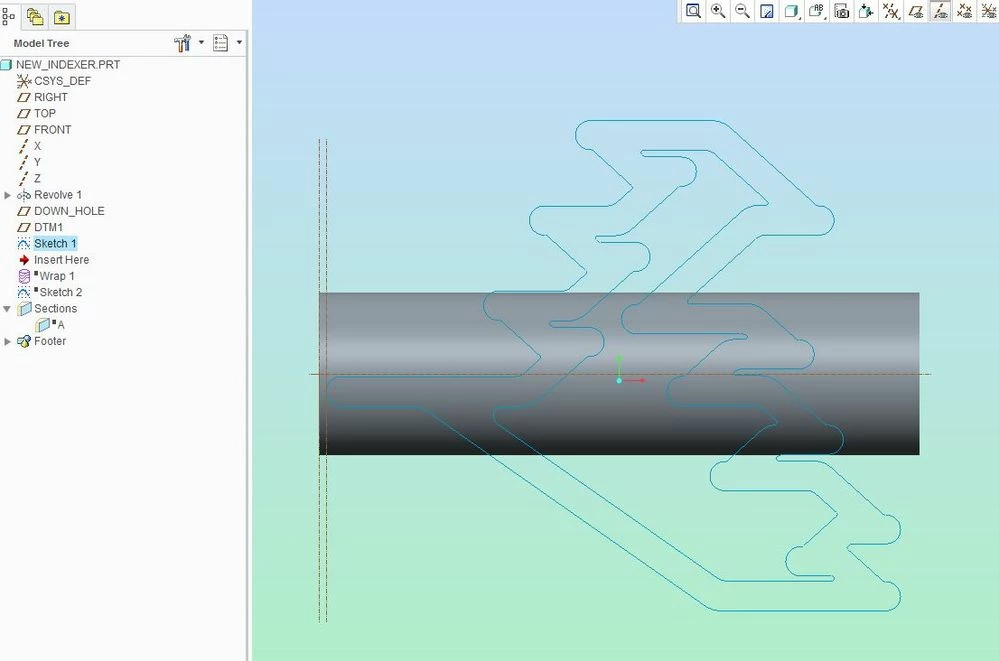Viewport: 999px width, 661px height.
Task: Select the RIGHT datum plane
Action: [x=50, y=97]
